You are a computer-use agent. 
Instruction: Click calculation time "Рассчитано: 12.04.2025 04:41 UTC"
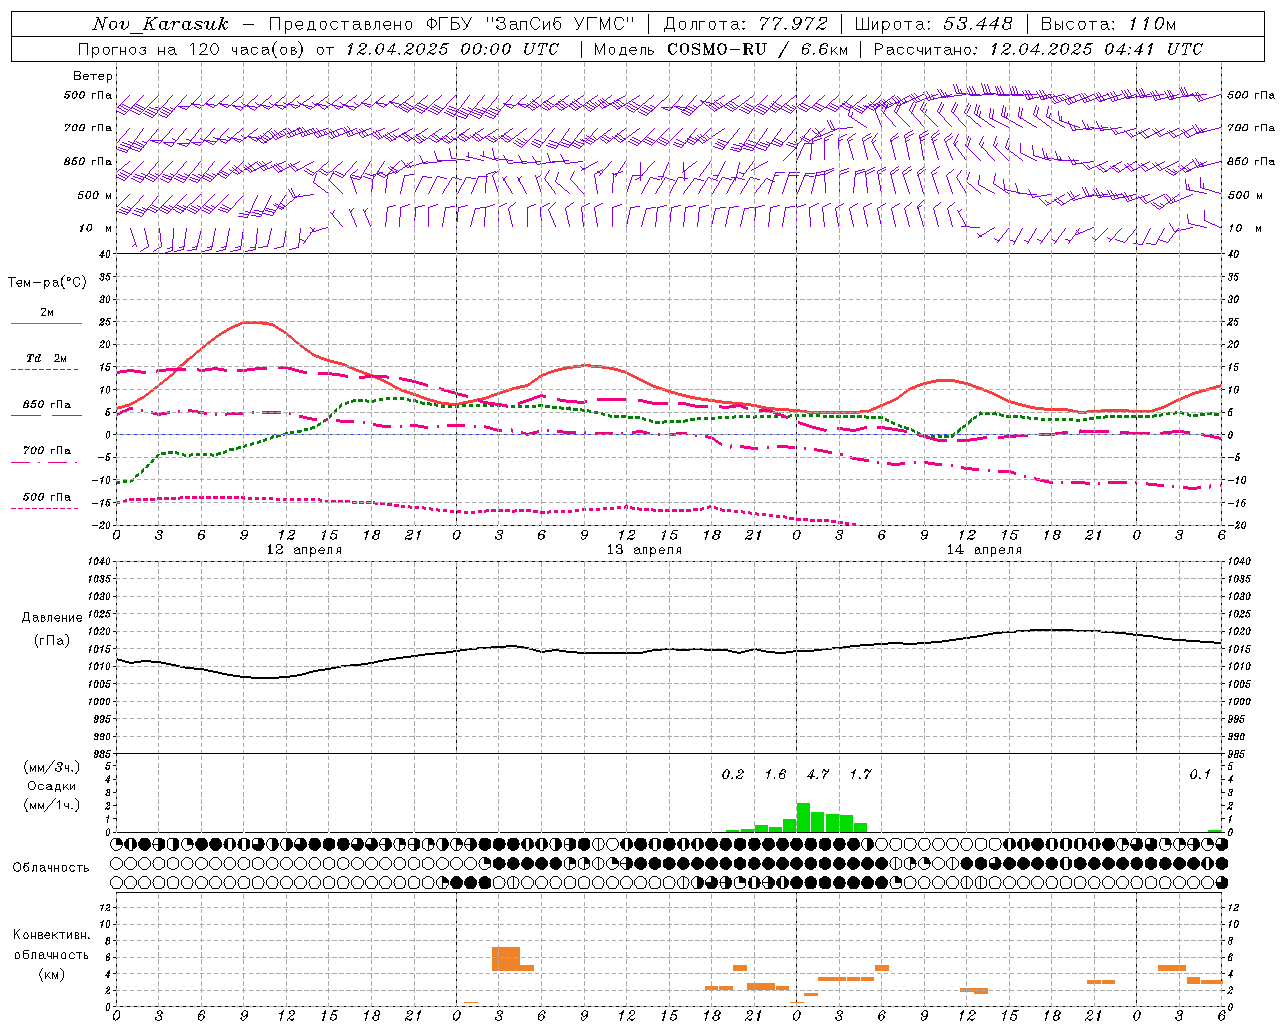1038,49
